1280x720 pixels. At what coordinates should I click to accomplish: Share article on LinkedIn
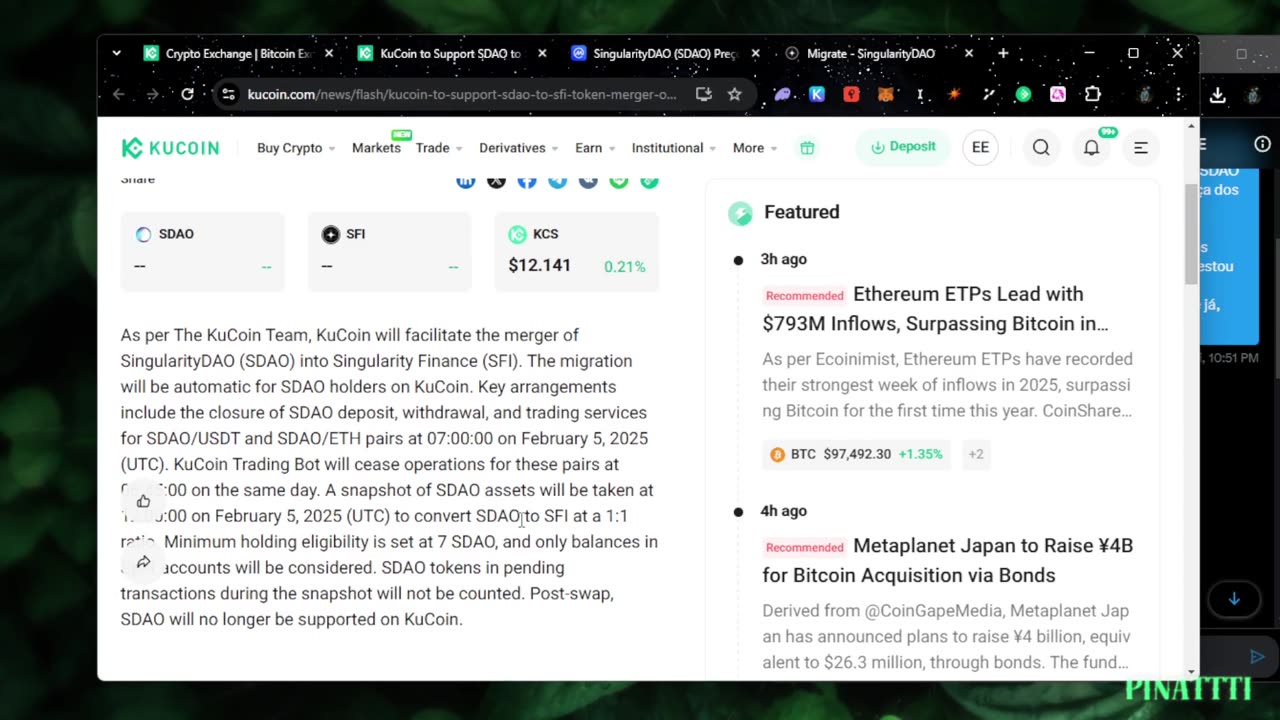[x=465, y=181]
